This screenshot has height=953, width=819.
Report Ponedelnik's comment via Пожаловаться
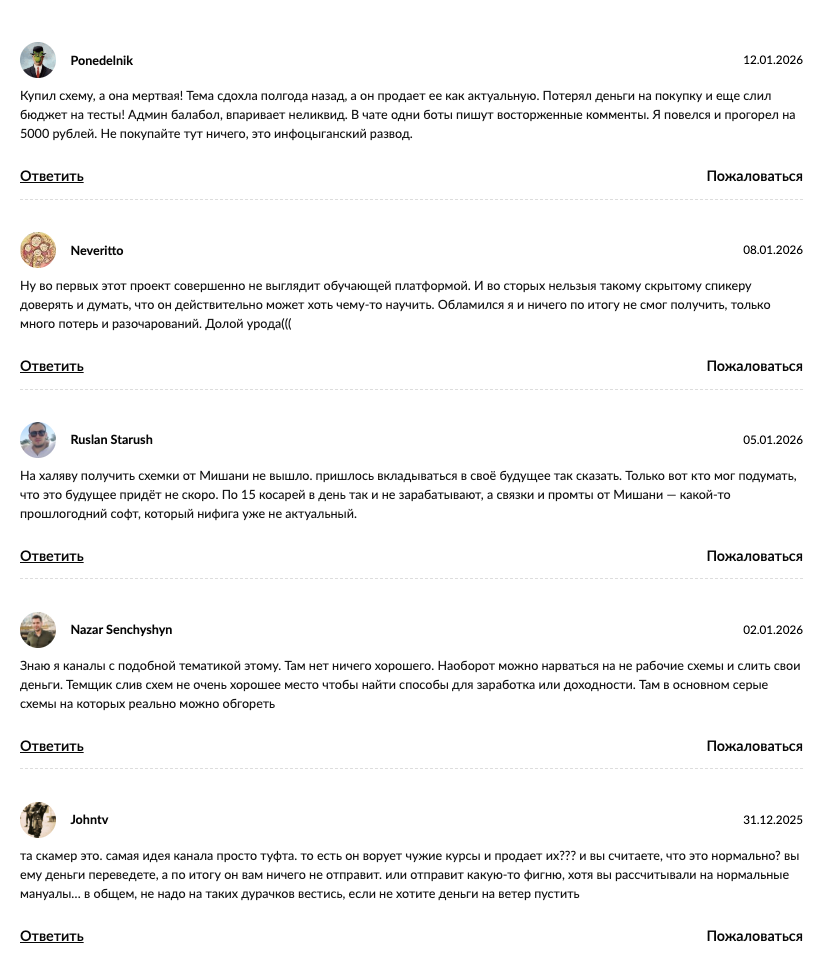pyautogui.click(x=754, y=176)
